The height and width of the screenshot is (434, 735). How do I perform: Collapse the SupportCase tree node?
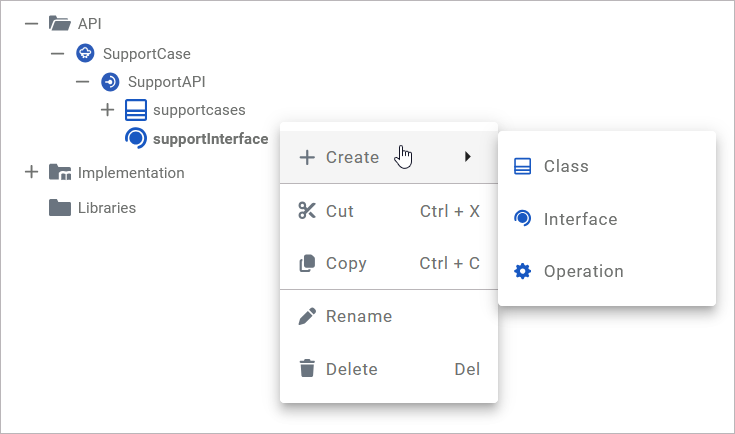click(57, 53)
